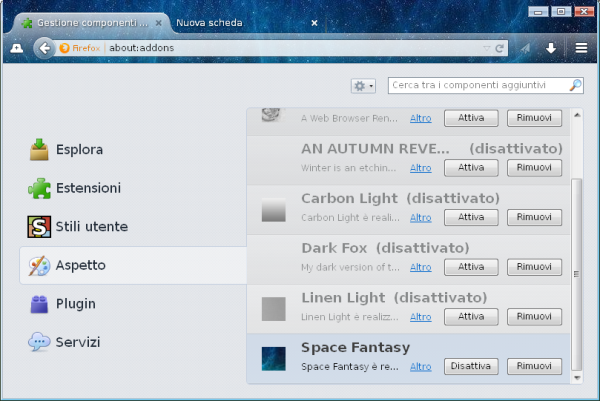The width and height of the screenshot is (600, 401).
Task: Click the magnifier search icon
Action: [x=575, y=85]
